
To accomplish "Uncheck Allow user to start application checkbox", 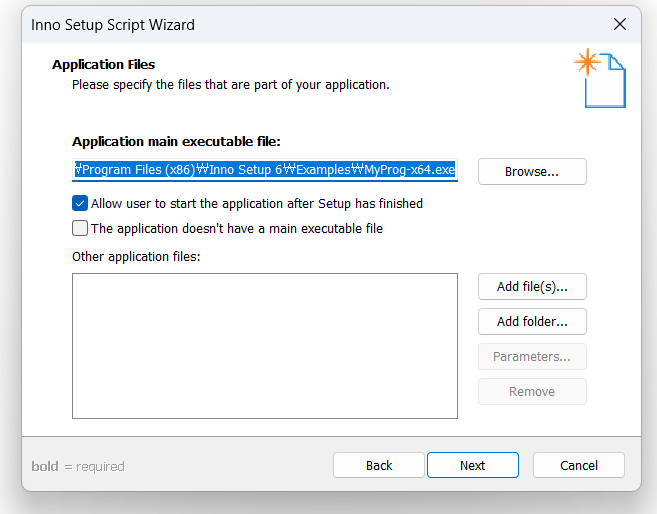I will 80,203.
